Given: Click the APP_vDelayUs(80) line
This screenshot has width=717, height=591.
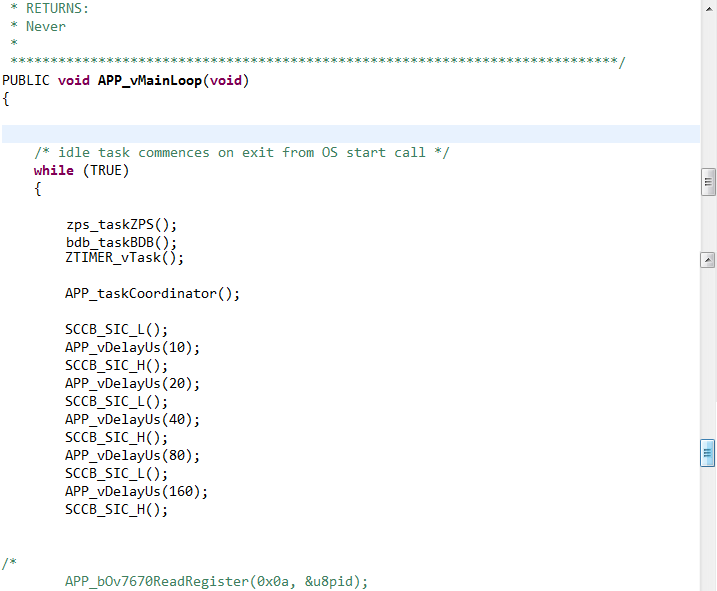Looking at the screenshot, I should coord(132,455).
